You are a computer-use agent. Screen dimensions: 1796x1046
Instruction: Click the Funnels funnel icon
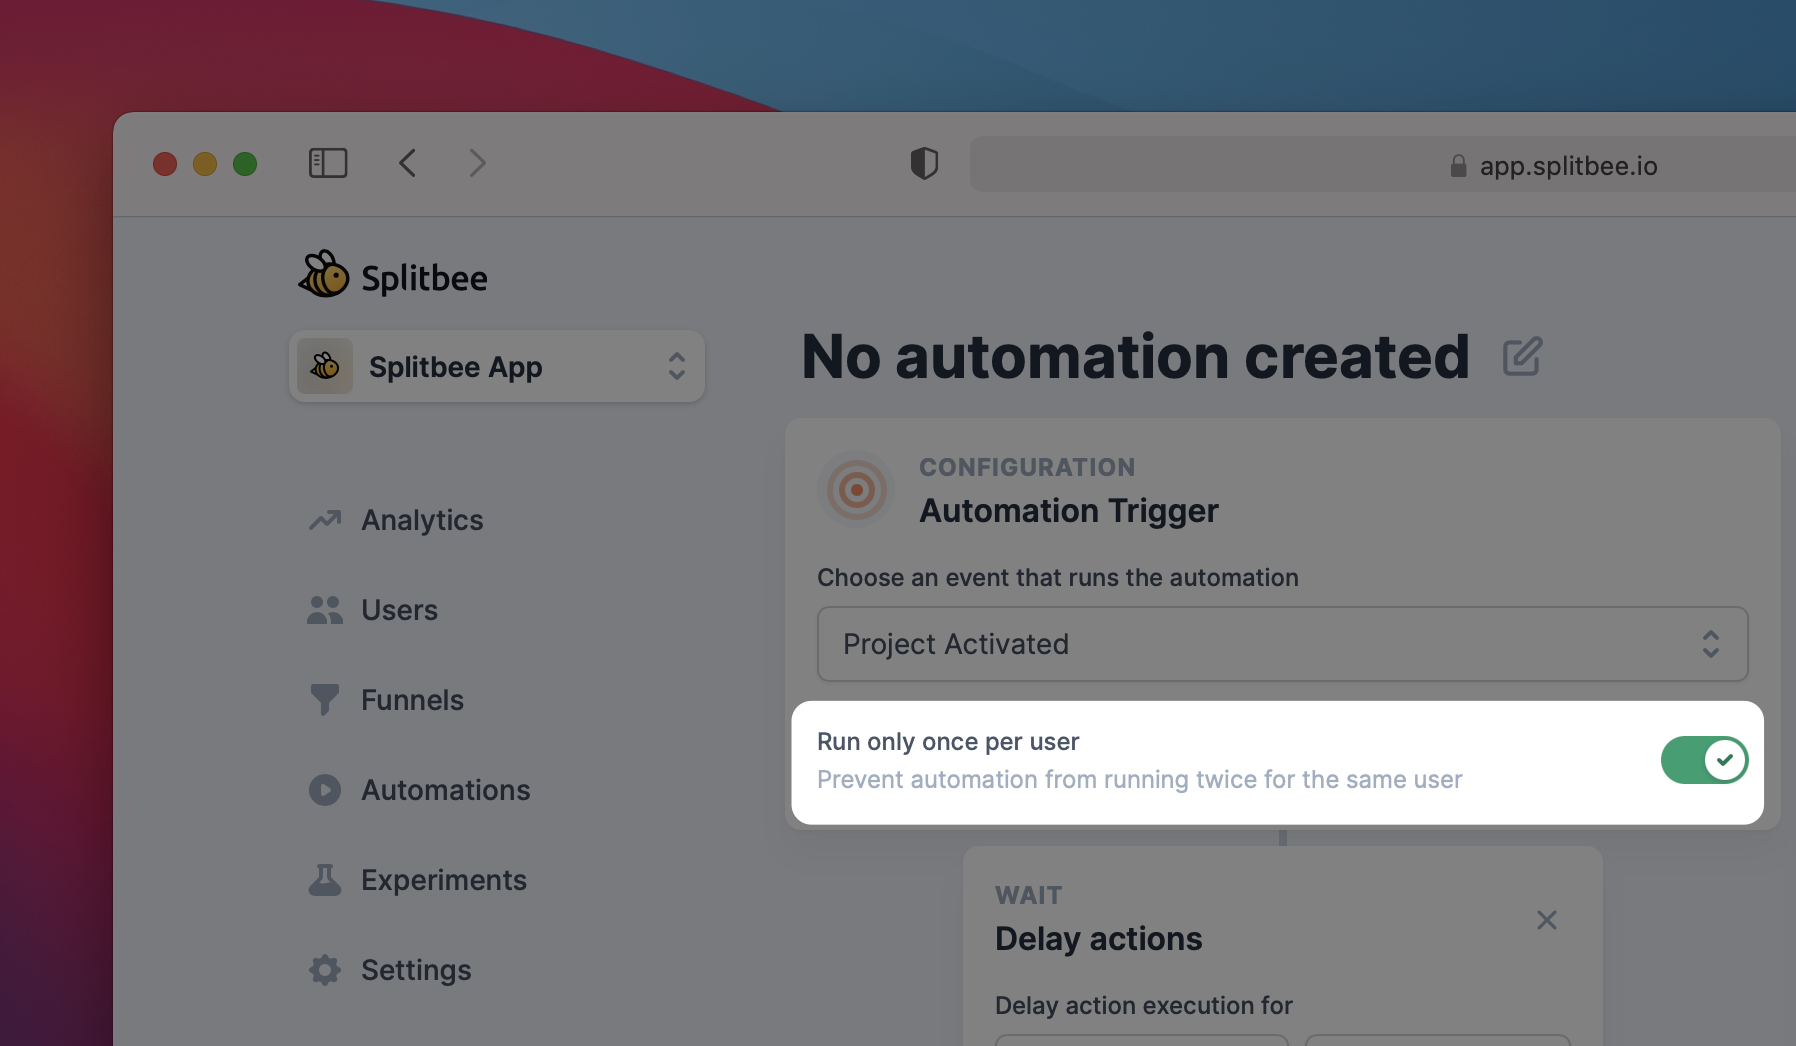click(x=325, y=700)
